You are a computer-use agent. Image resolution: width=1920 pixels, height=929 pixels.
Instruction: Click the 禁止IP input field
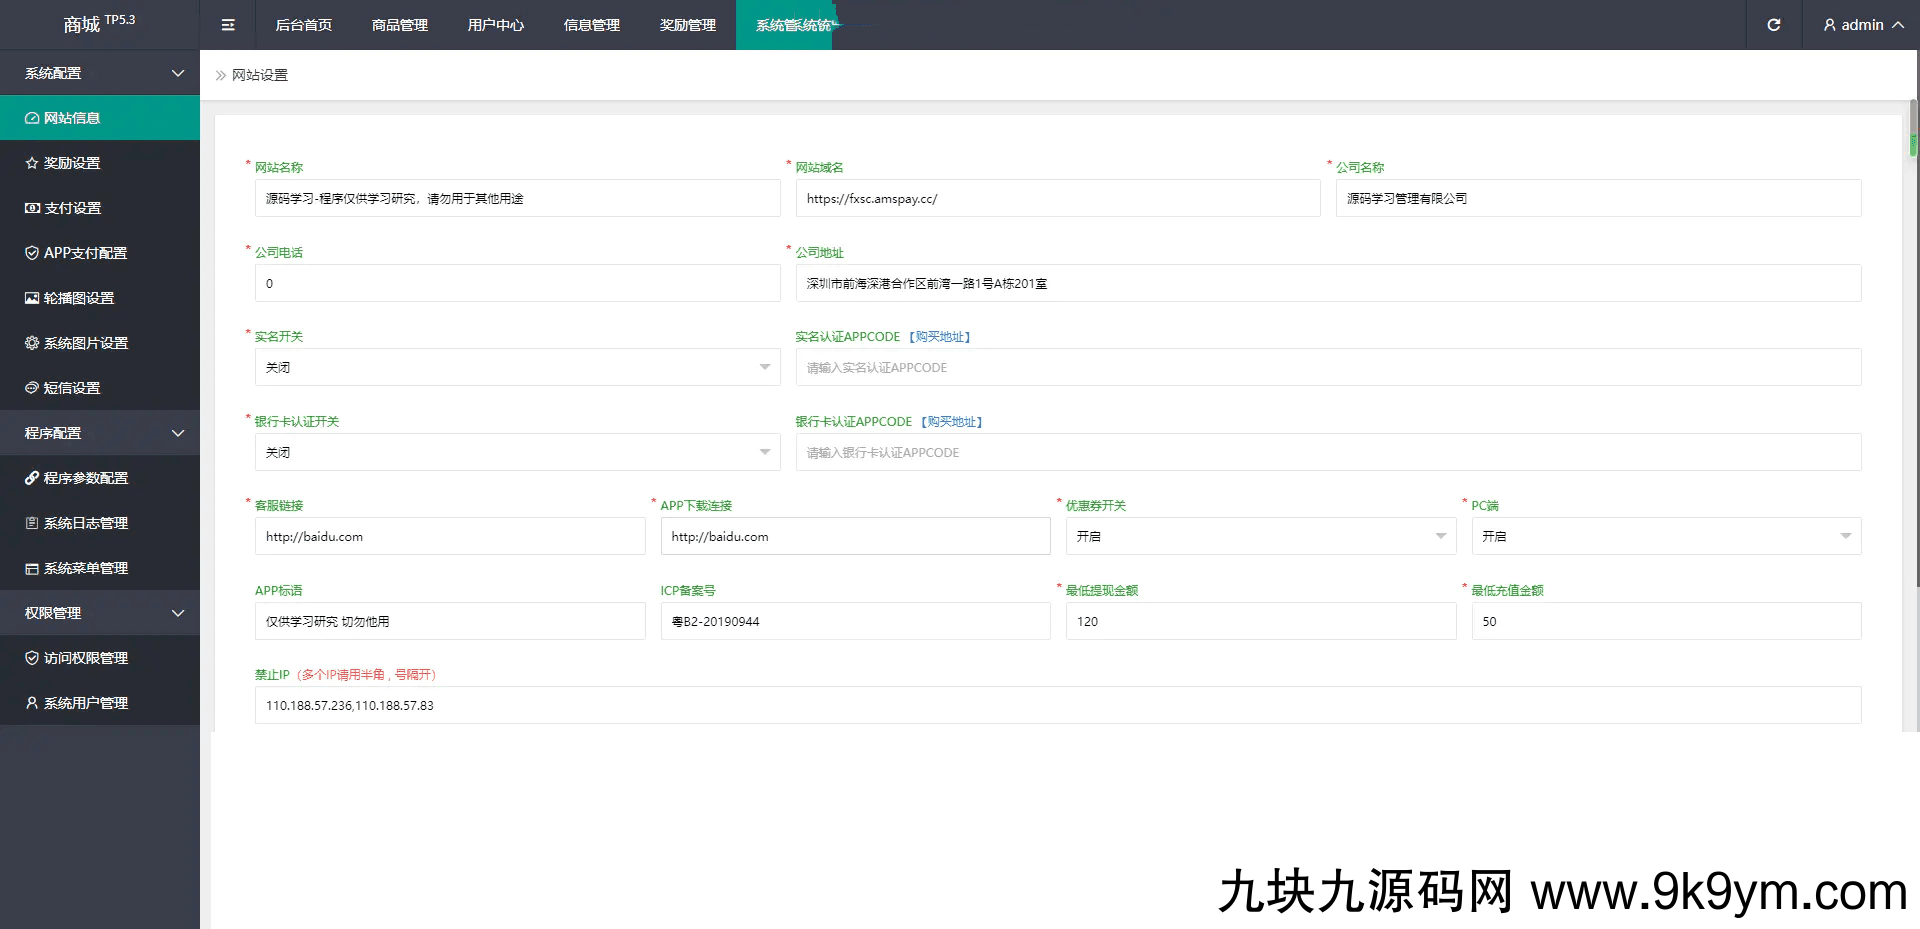(x=1057, y=705)
